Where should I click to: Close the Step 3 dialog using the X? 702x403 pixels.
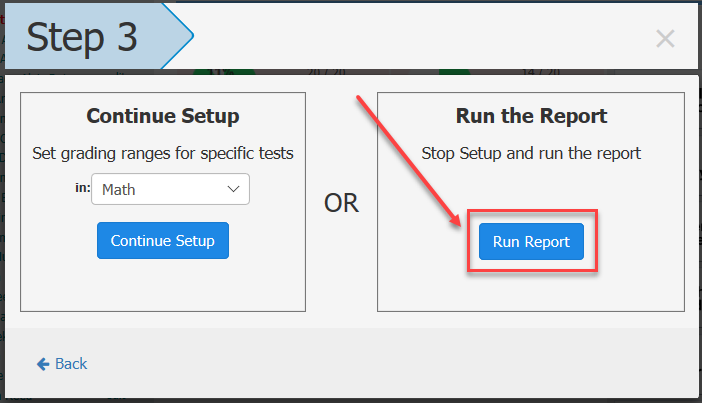(665, 39)
